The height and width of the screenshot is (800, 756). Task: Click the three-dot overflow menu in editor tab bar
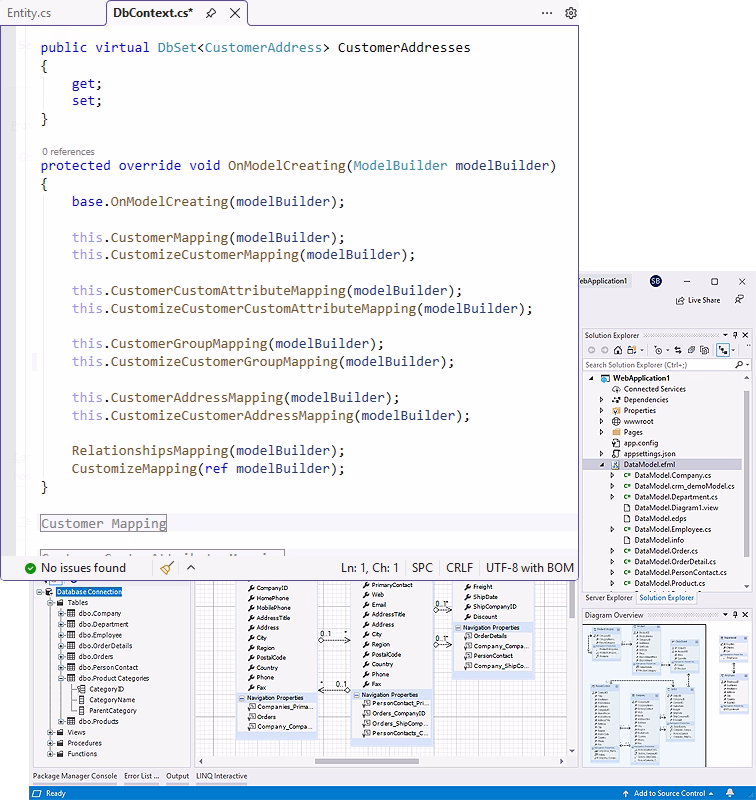coord(547,13)
